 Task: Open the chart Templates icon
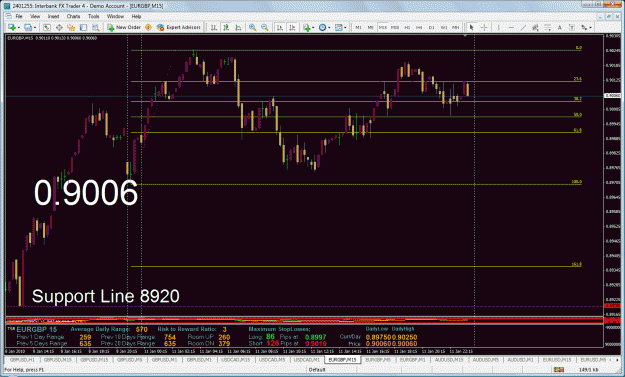coord(338,27)
